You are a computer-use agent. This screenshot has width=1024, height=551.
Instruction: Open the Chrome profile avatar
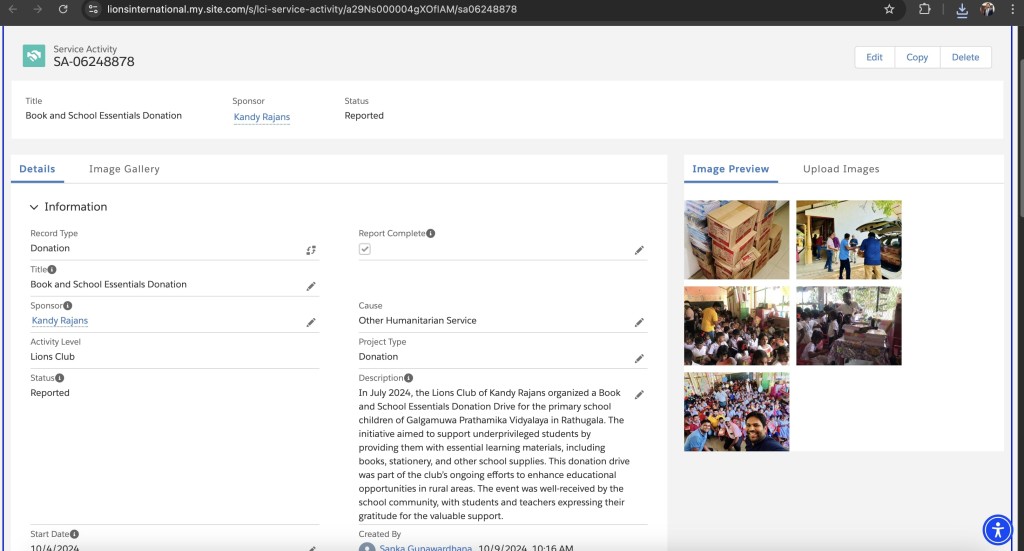point(987,9)
